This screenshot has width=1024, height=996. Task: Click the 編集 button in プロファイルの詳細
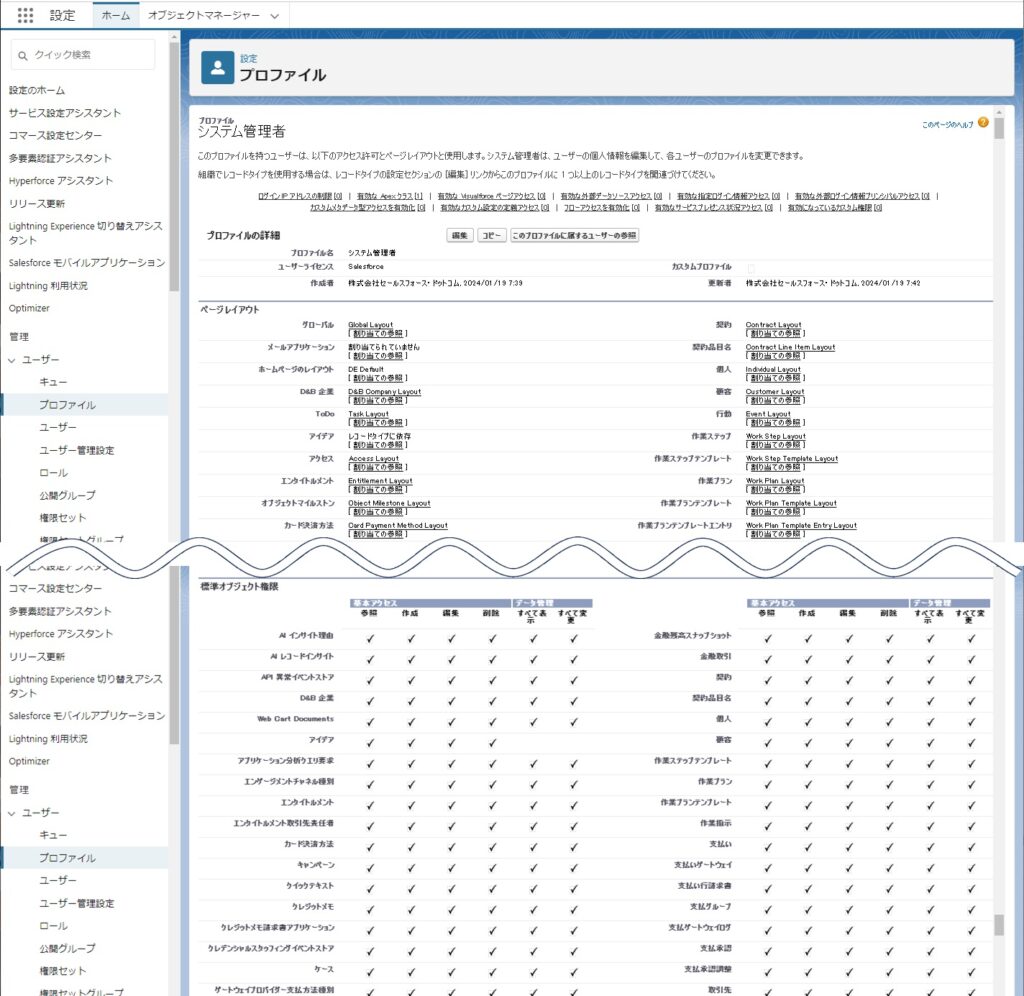click(x=459, y=235)
